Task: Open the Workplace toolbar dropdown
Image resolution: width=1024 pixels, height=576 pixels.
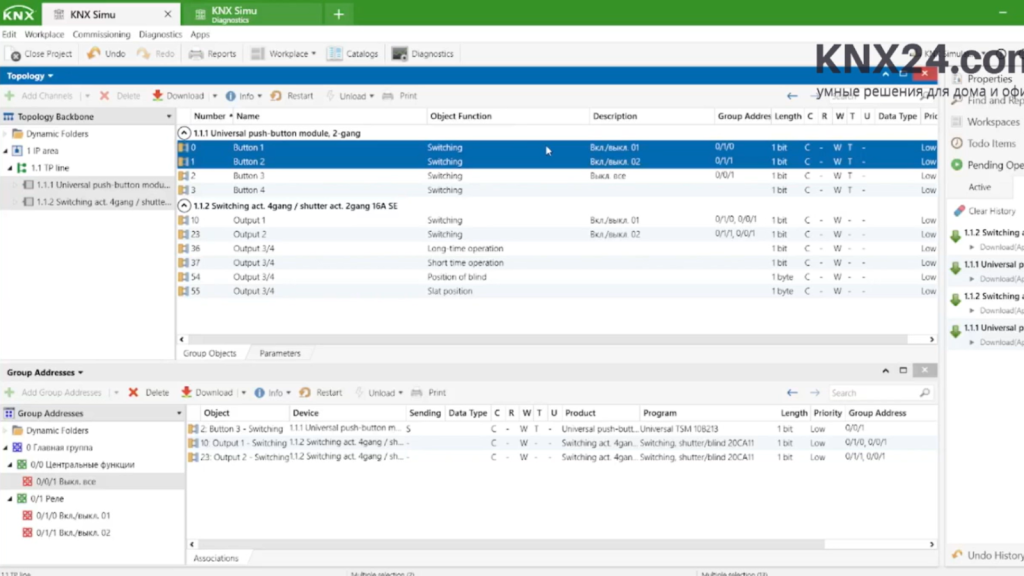Action: click(x=284, y=54)
